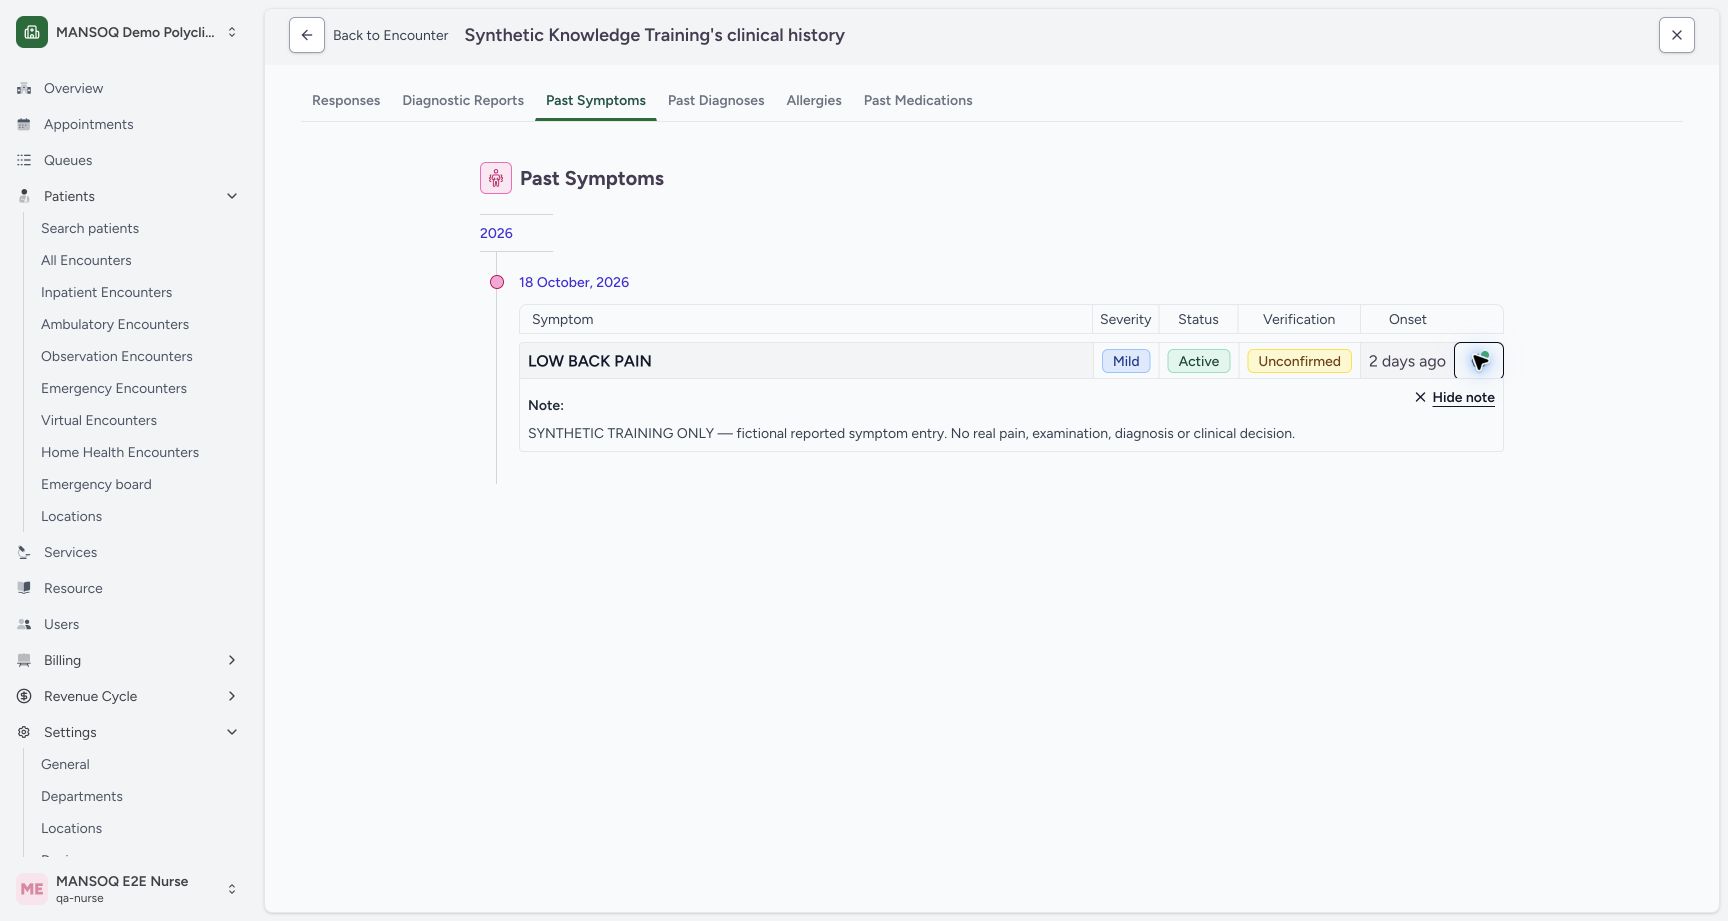Click the Users sidebar icon
The image size is (1728, 921).
pyautogui.click(x=24, y=624)
